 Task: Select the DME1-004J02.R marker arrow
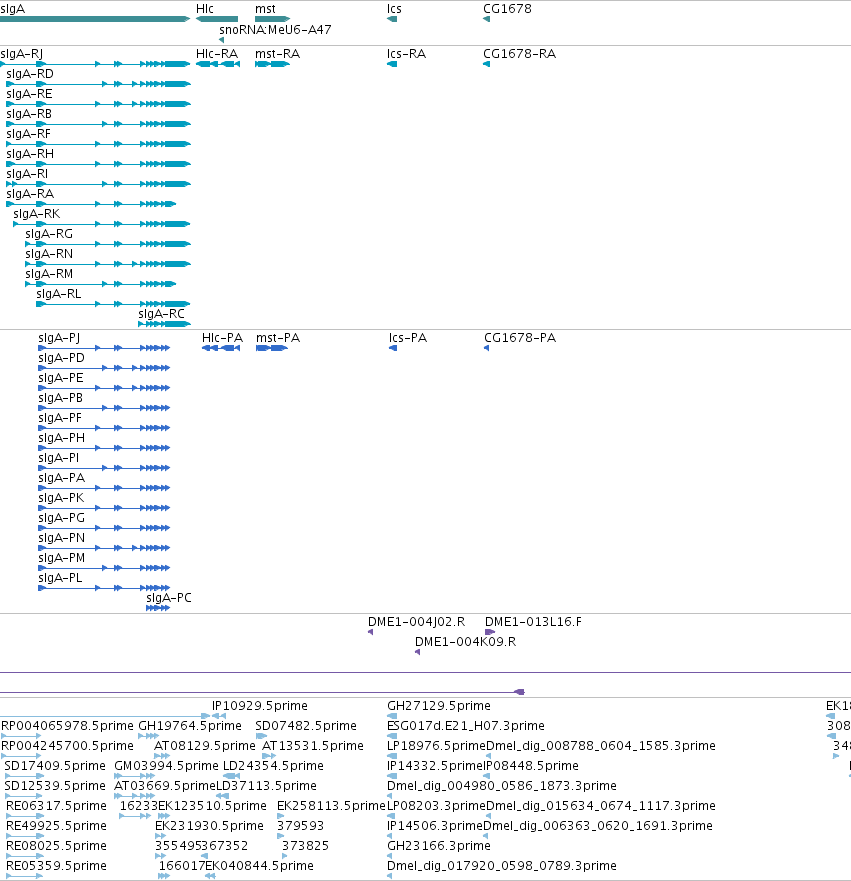[x=371, y=632]
